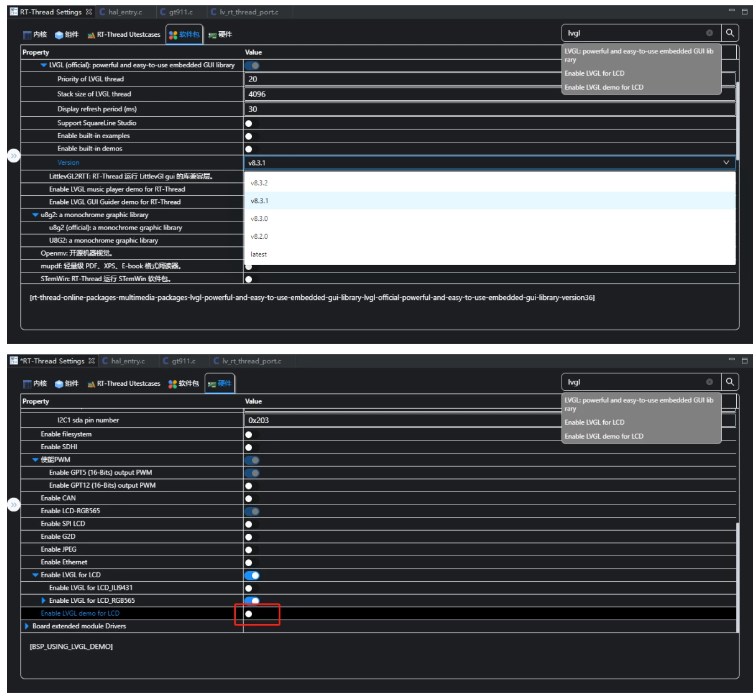756x699 pixels.
Task: Click the round >> panel arrow in the lower window
Action: coord(14,505)
